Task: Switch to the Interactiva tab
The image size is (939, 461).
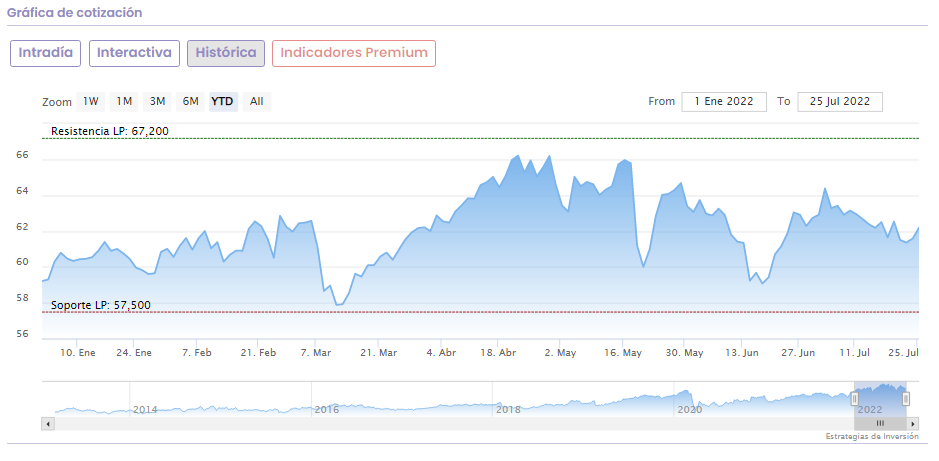Action: (134, 53)
